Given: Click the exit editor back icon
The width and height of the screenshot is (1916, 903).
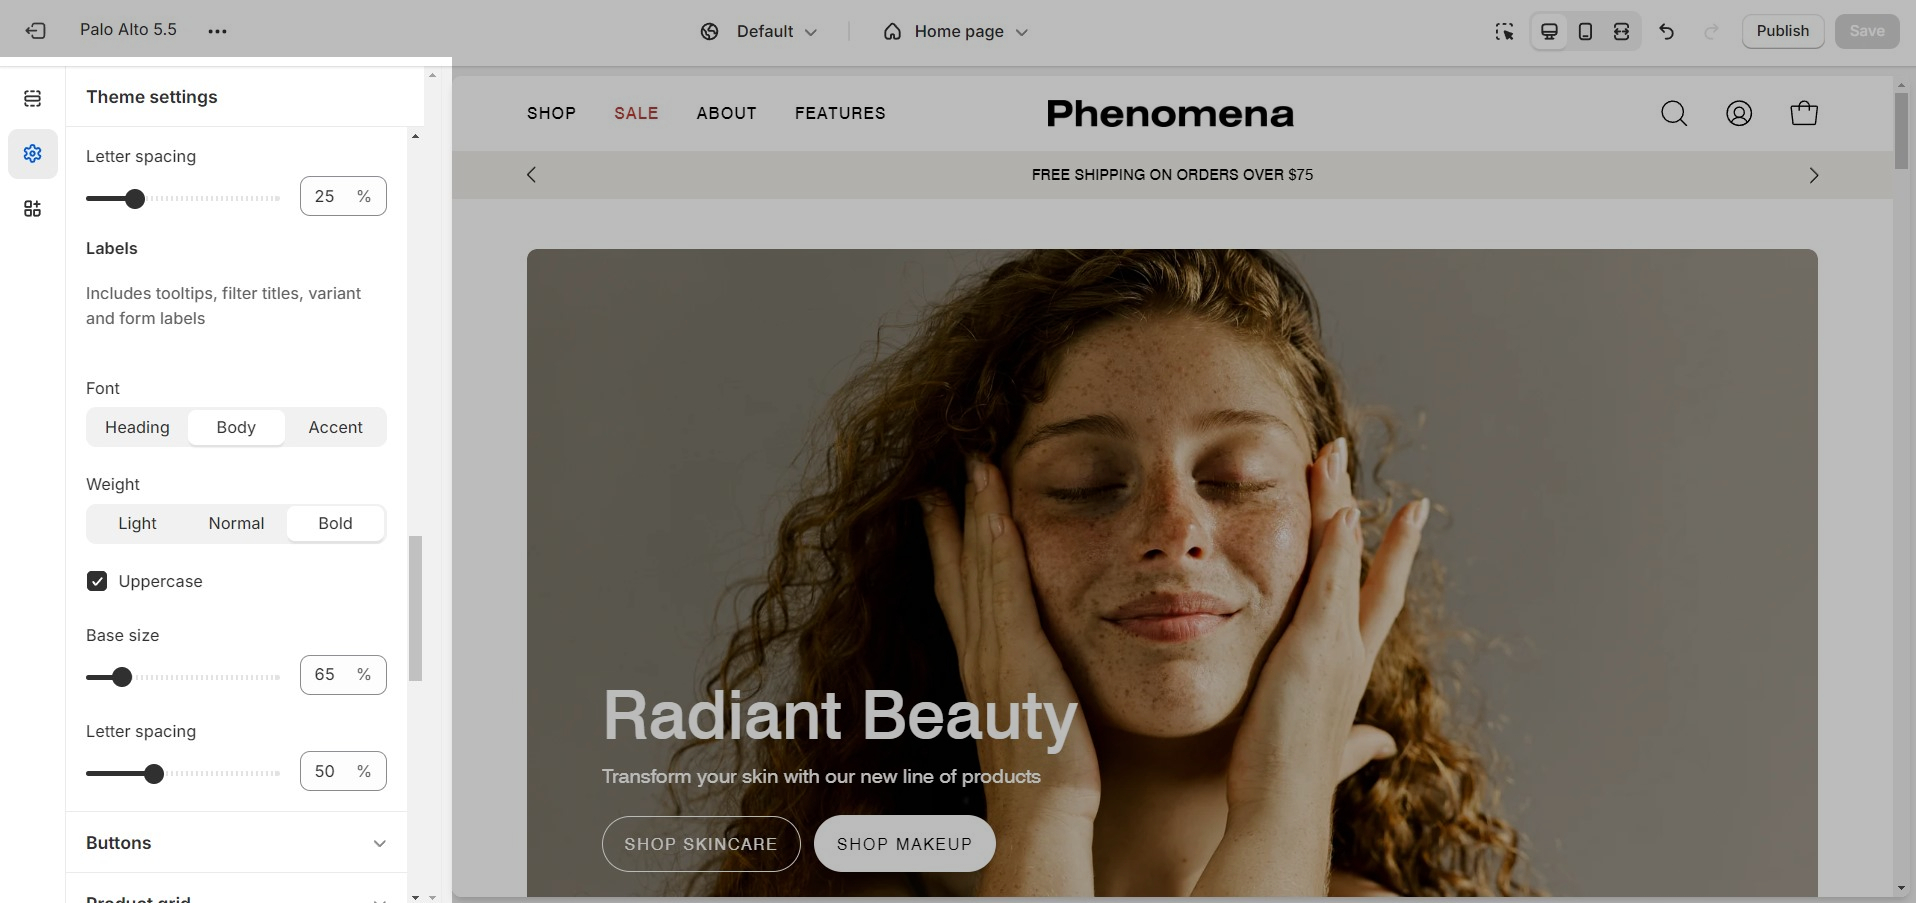Looking at the screenshot, I should point(36,31).
